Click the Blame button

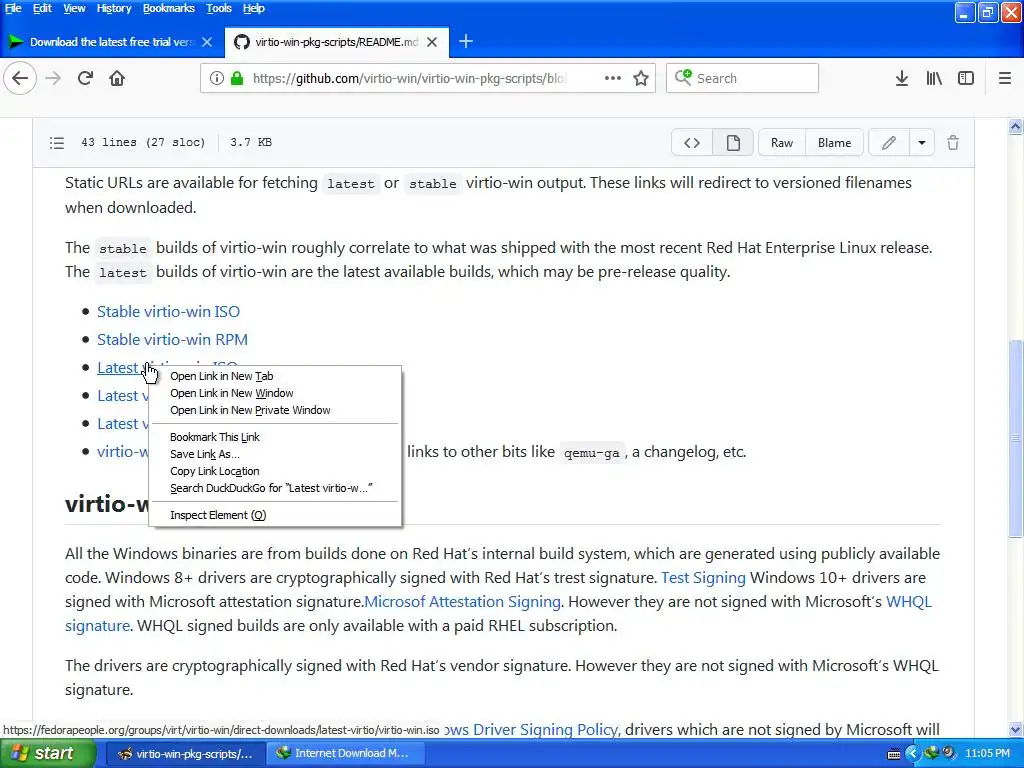point(835,143)
